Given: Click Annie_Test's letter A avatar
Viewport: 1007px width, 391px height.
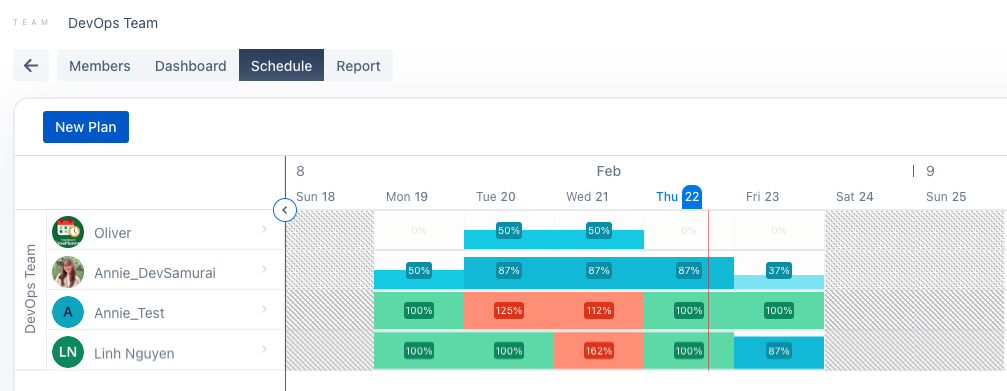Looking at the screenshot, I should (68, 313).
